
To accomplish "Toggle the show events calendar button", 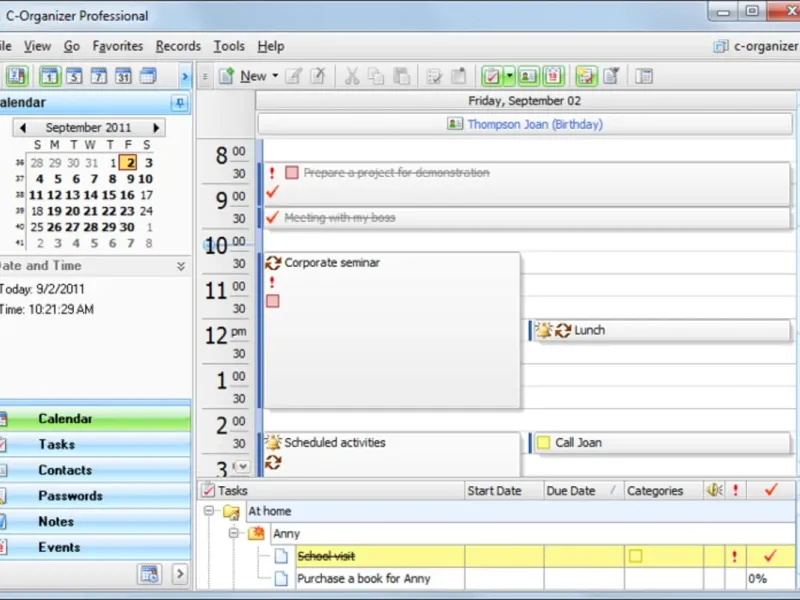I will pos(553,76).
